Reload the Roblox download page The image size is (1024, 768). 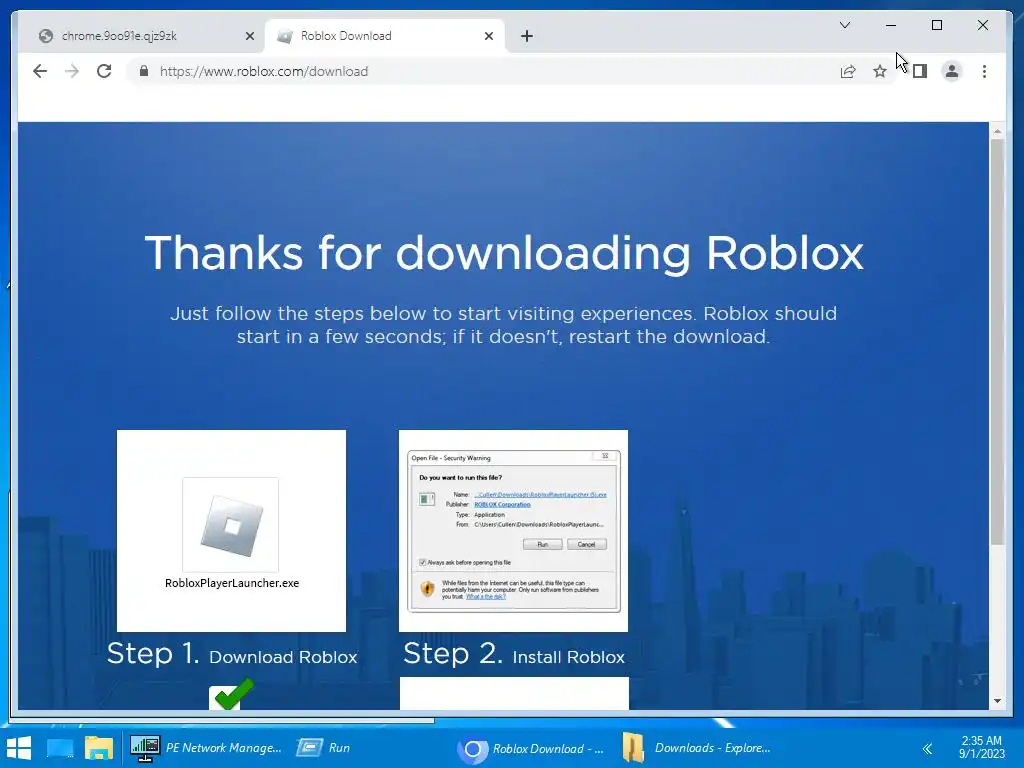click(x=104, y=71)
